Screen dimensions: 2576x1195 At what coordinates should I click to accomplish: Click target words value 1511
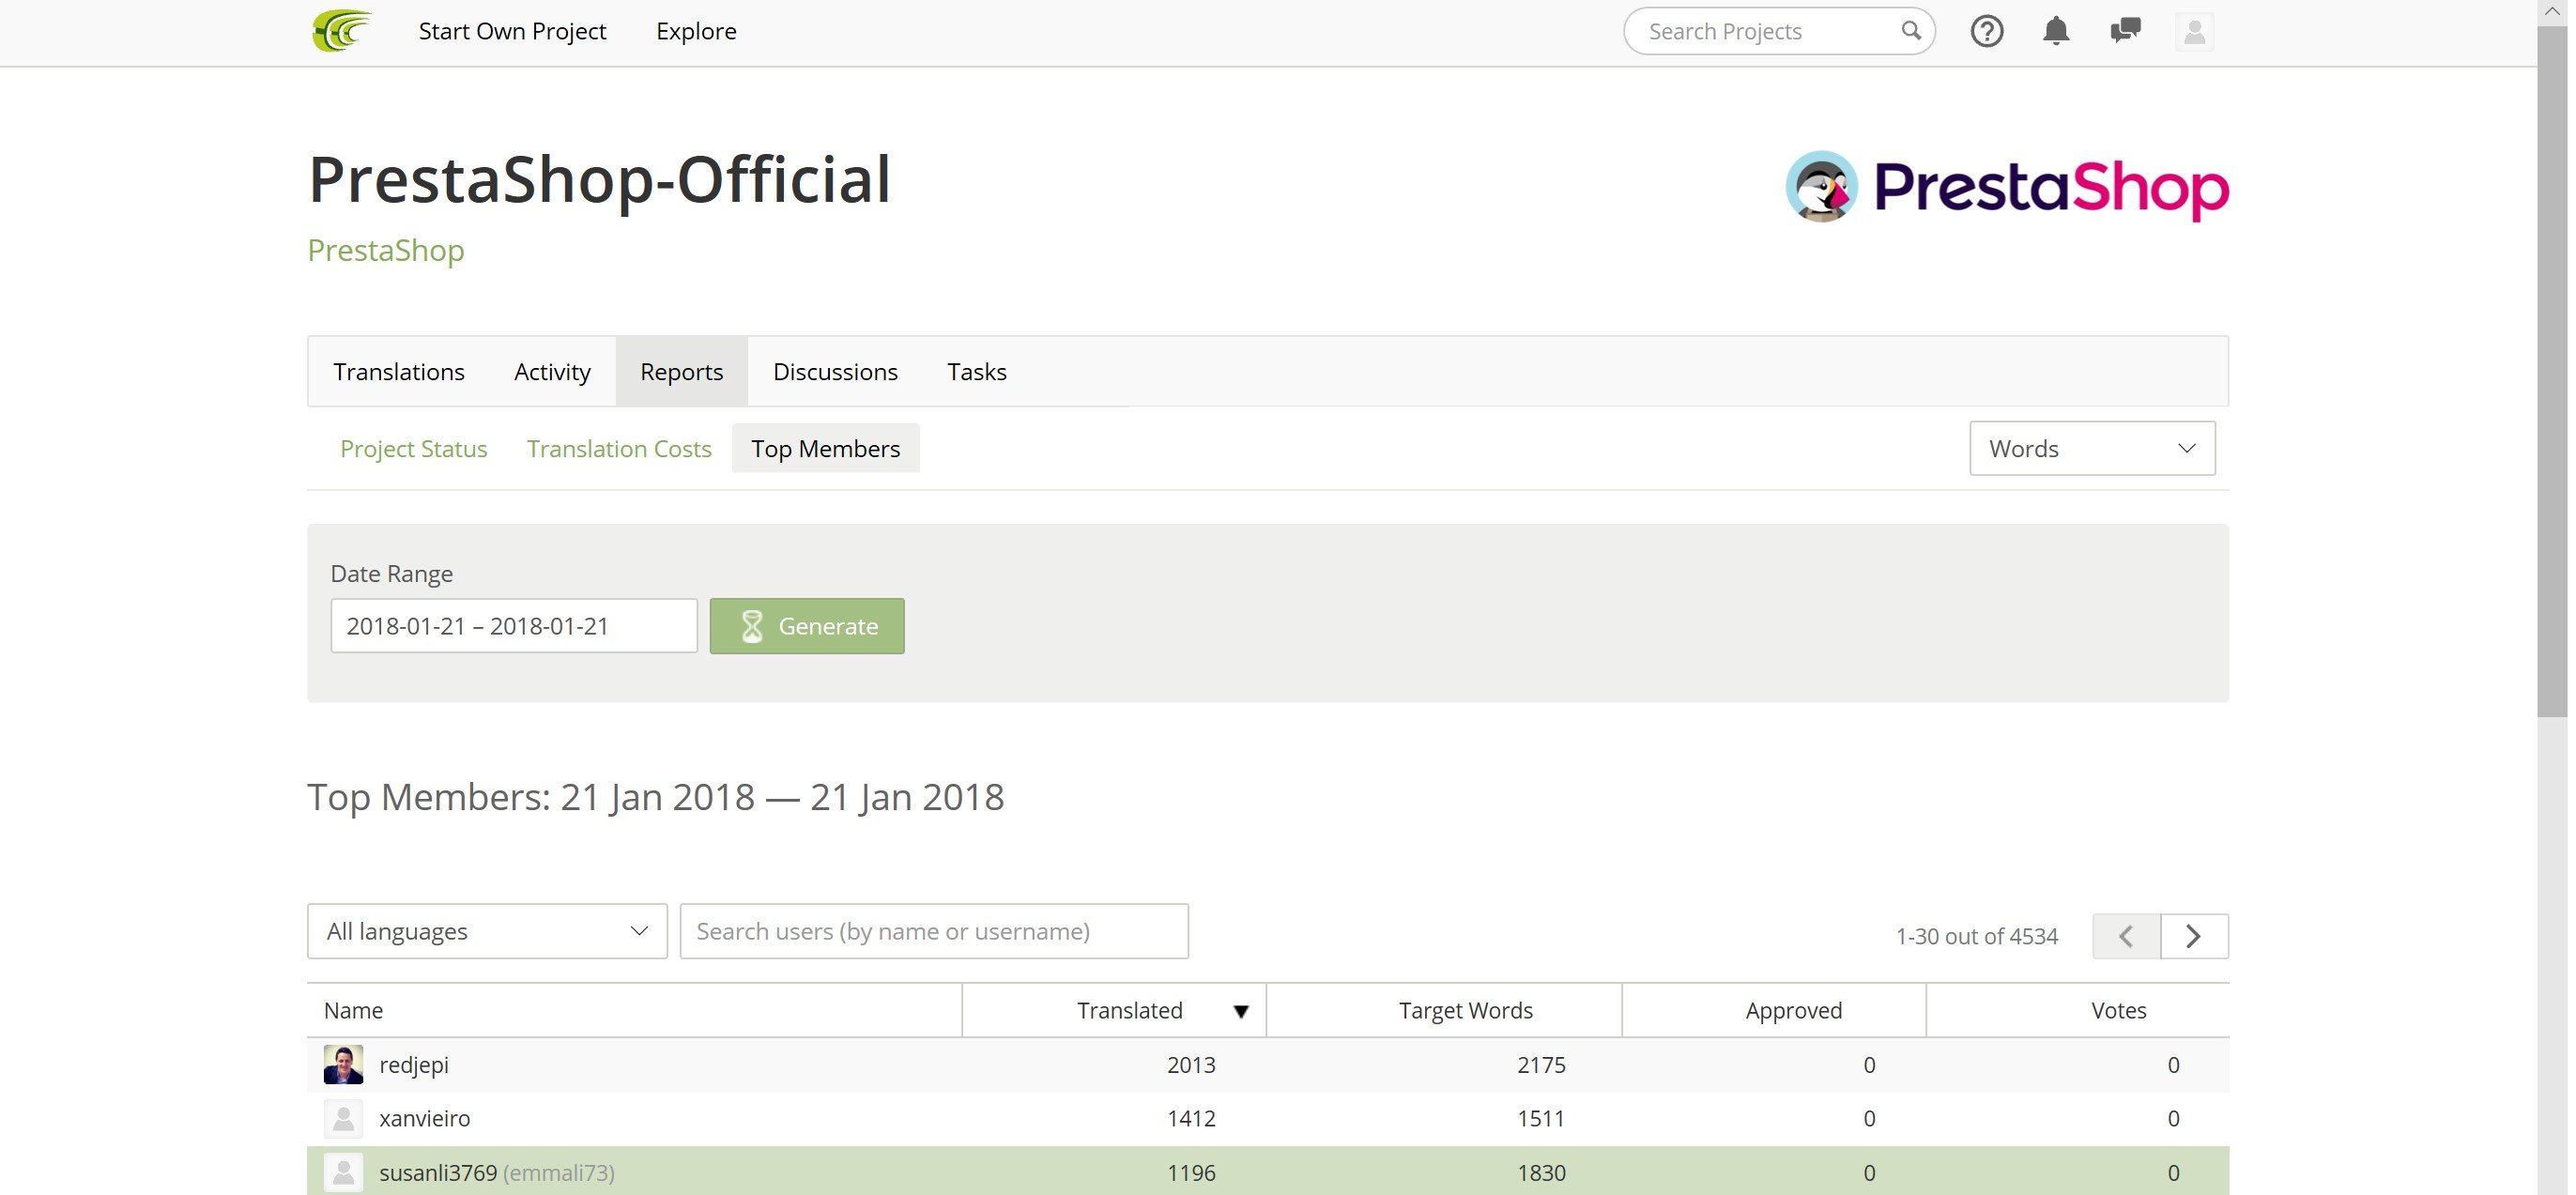pos(1541,1119)
